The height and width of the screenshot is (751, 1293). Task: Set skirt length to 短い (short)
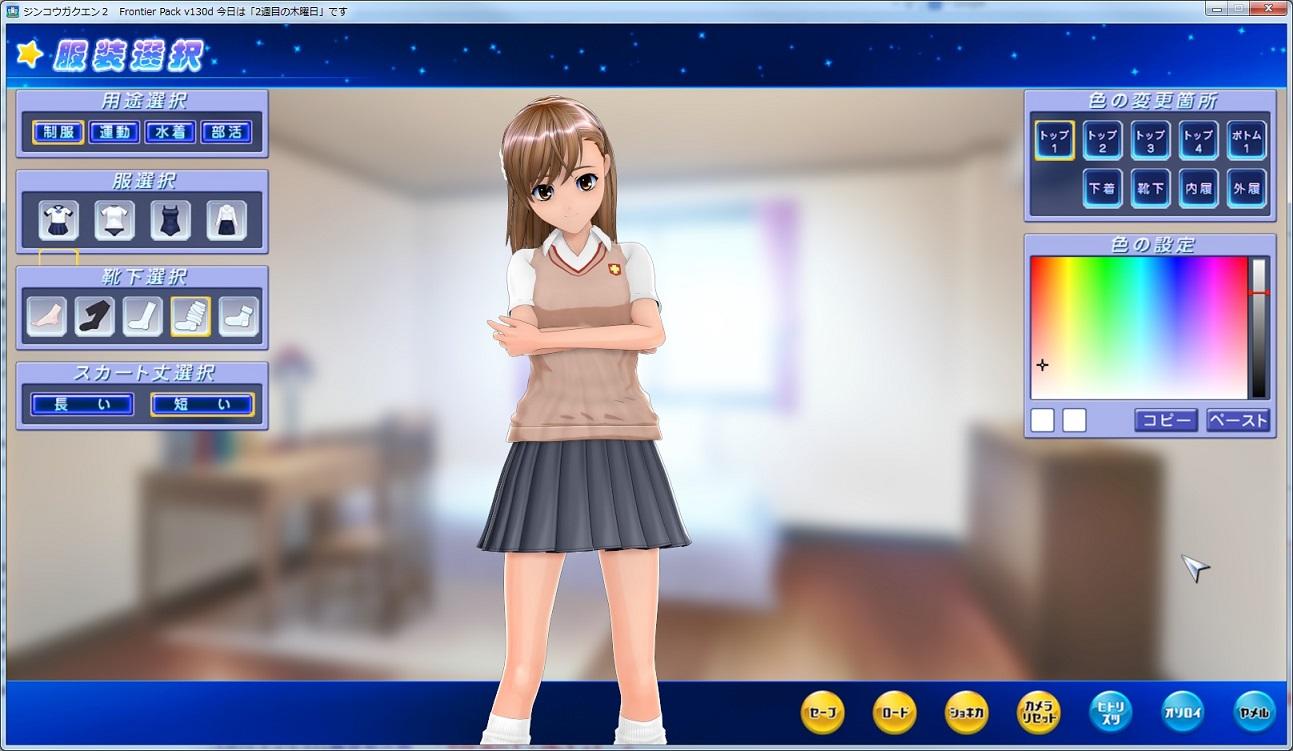tap(202, 404)
